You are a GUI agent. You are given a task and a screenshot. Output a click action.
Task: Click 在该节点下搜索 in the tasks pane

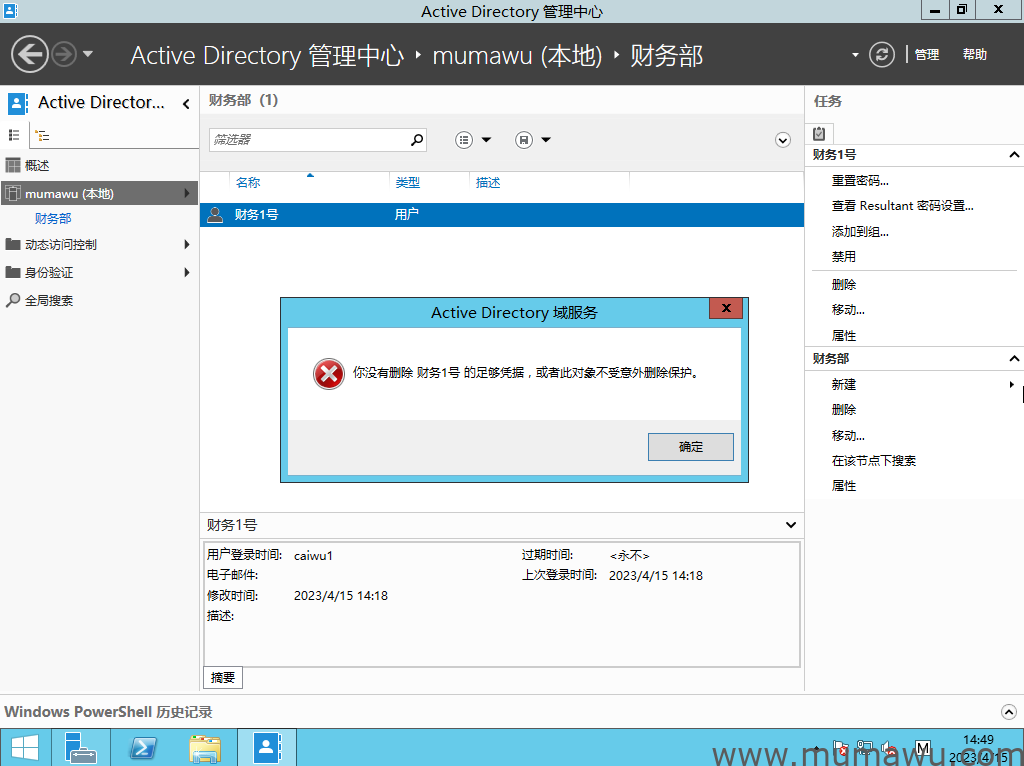pos(874,461)
